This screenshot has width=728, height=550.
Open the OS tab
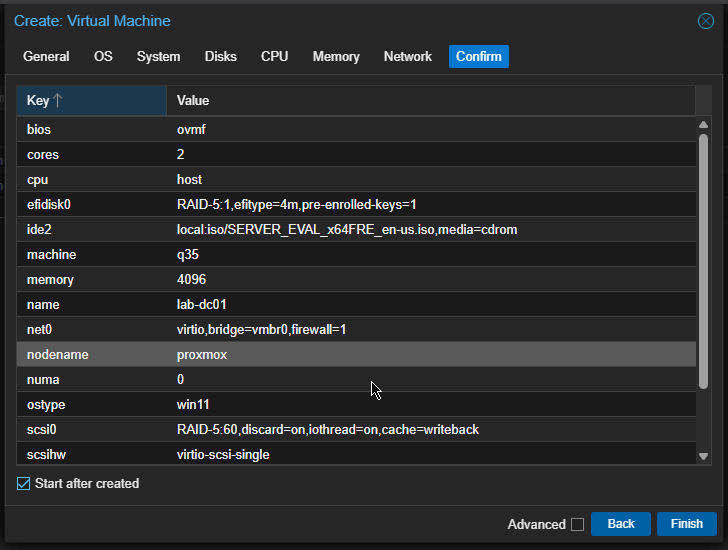(103, 57)
